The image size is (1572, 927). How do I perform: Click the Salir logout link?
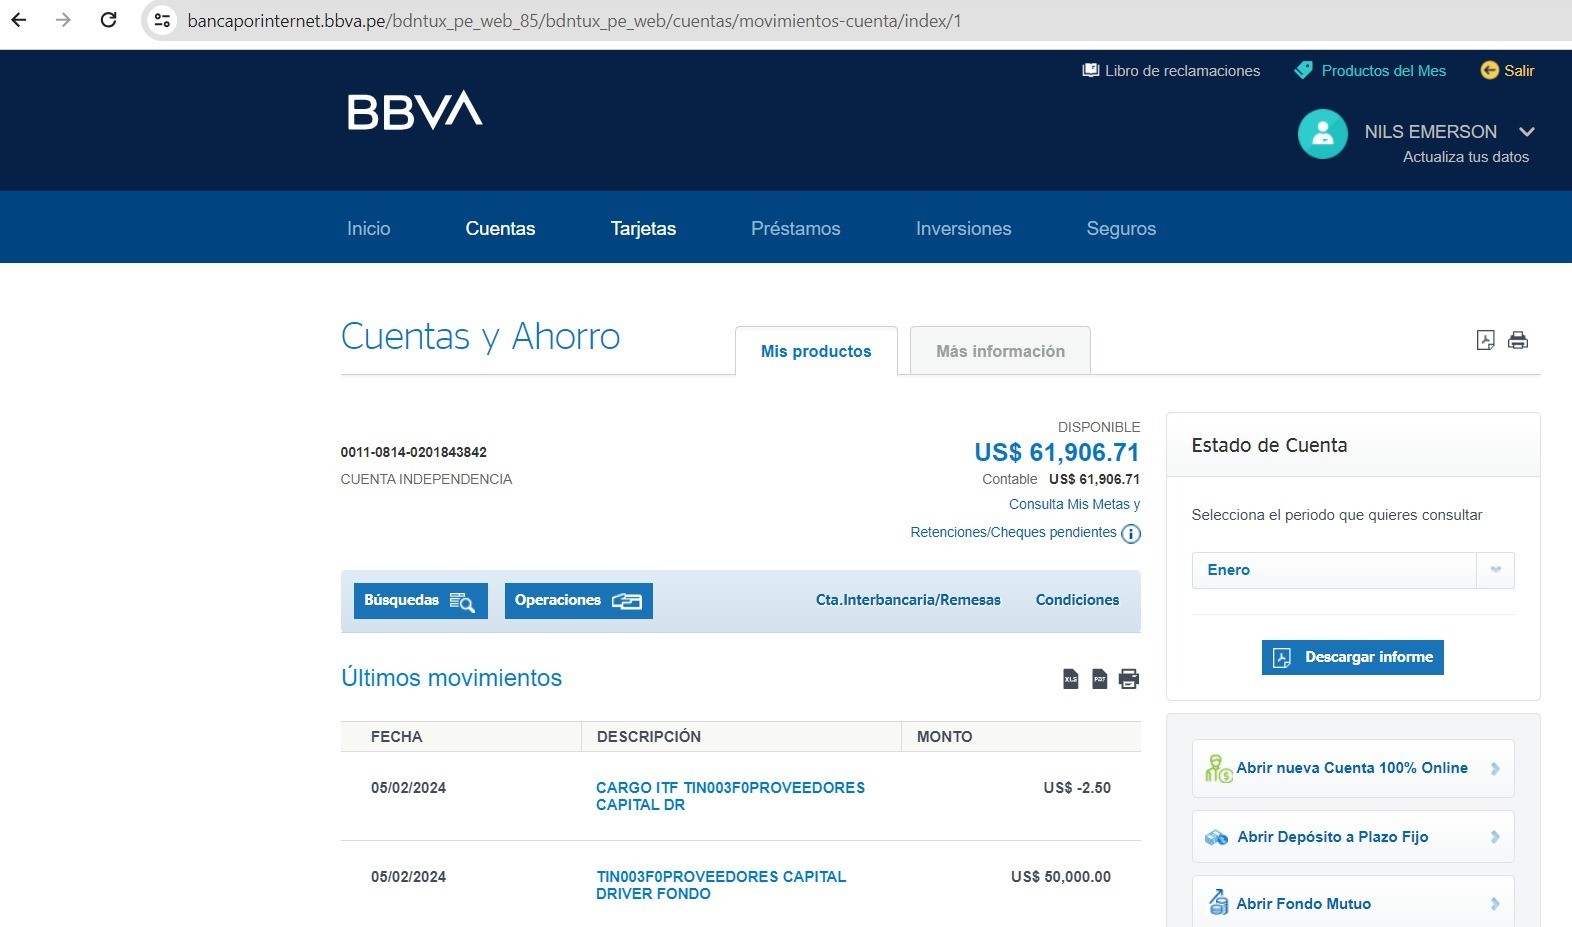point(1508,71)
